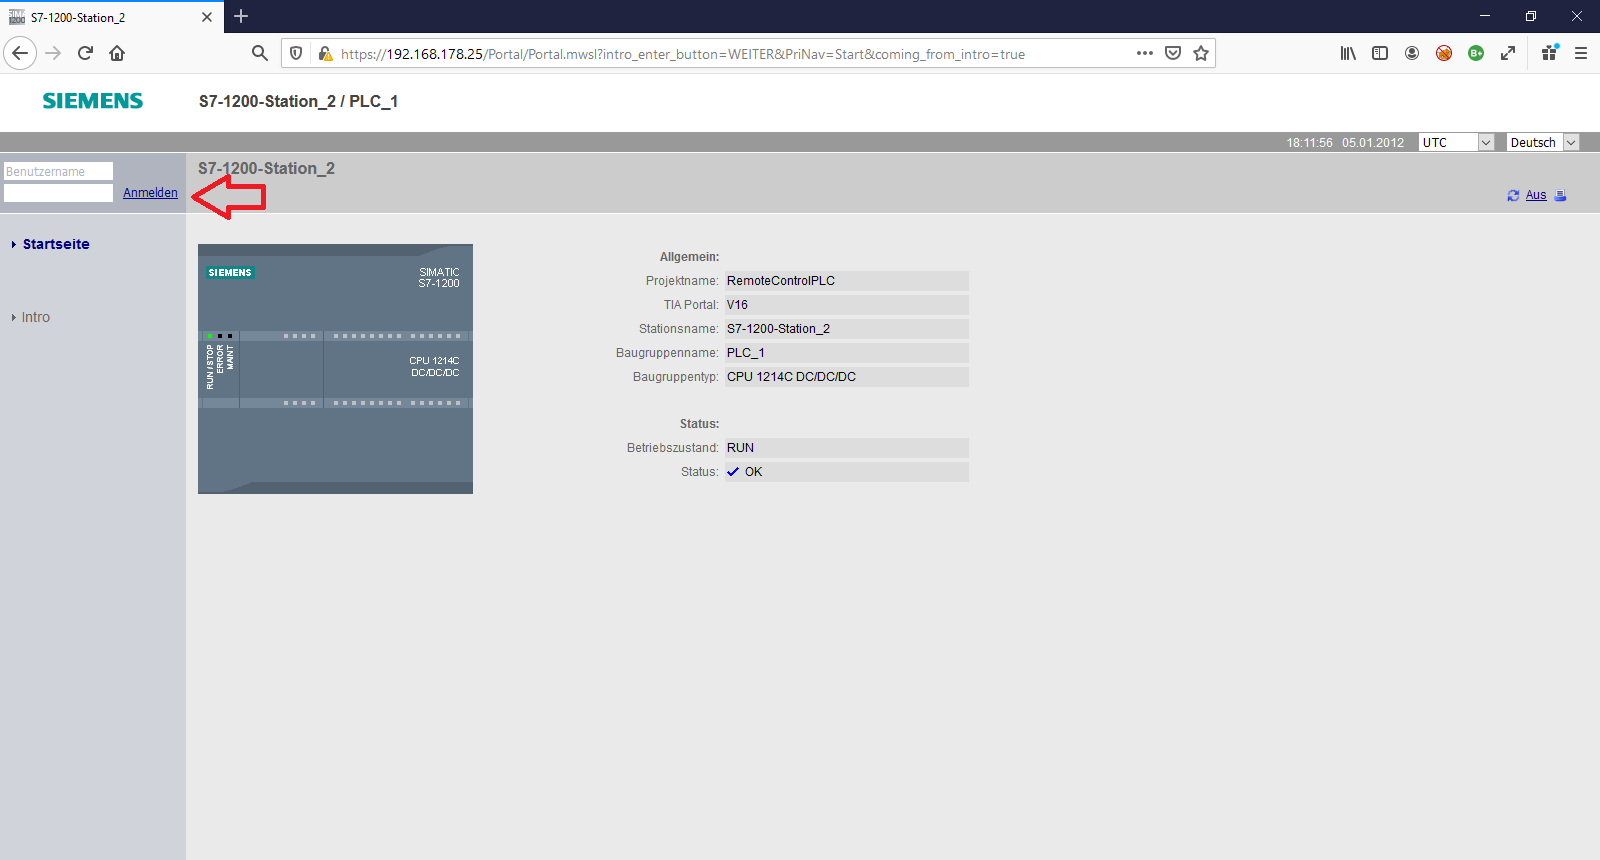
Task: Click the red crossed-out extension icon
Action: click(1444, 53)
